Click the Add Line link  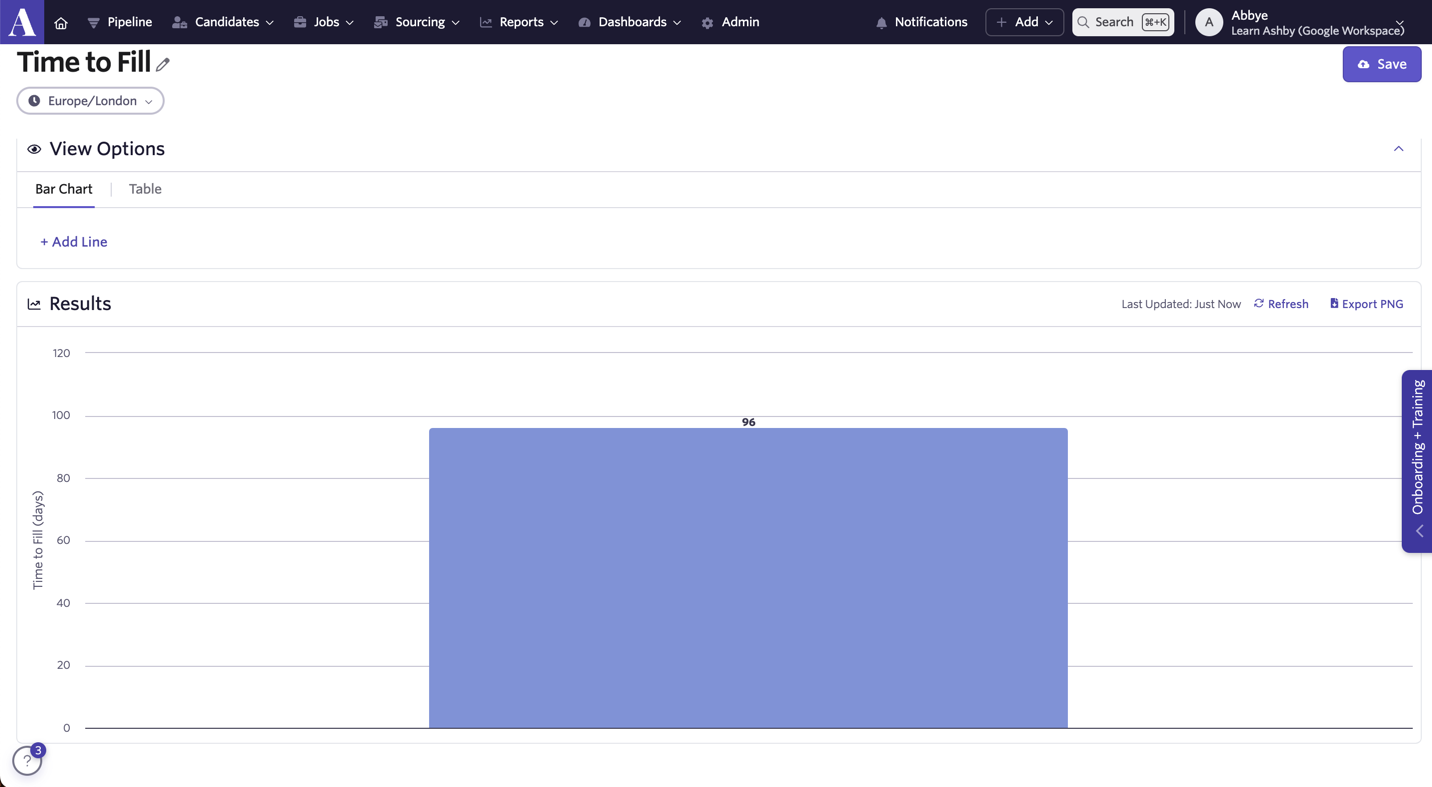coord(74,242)
